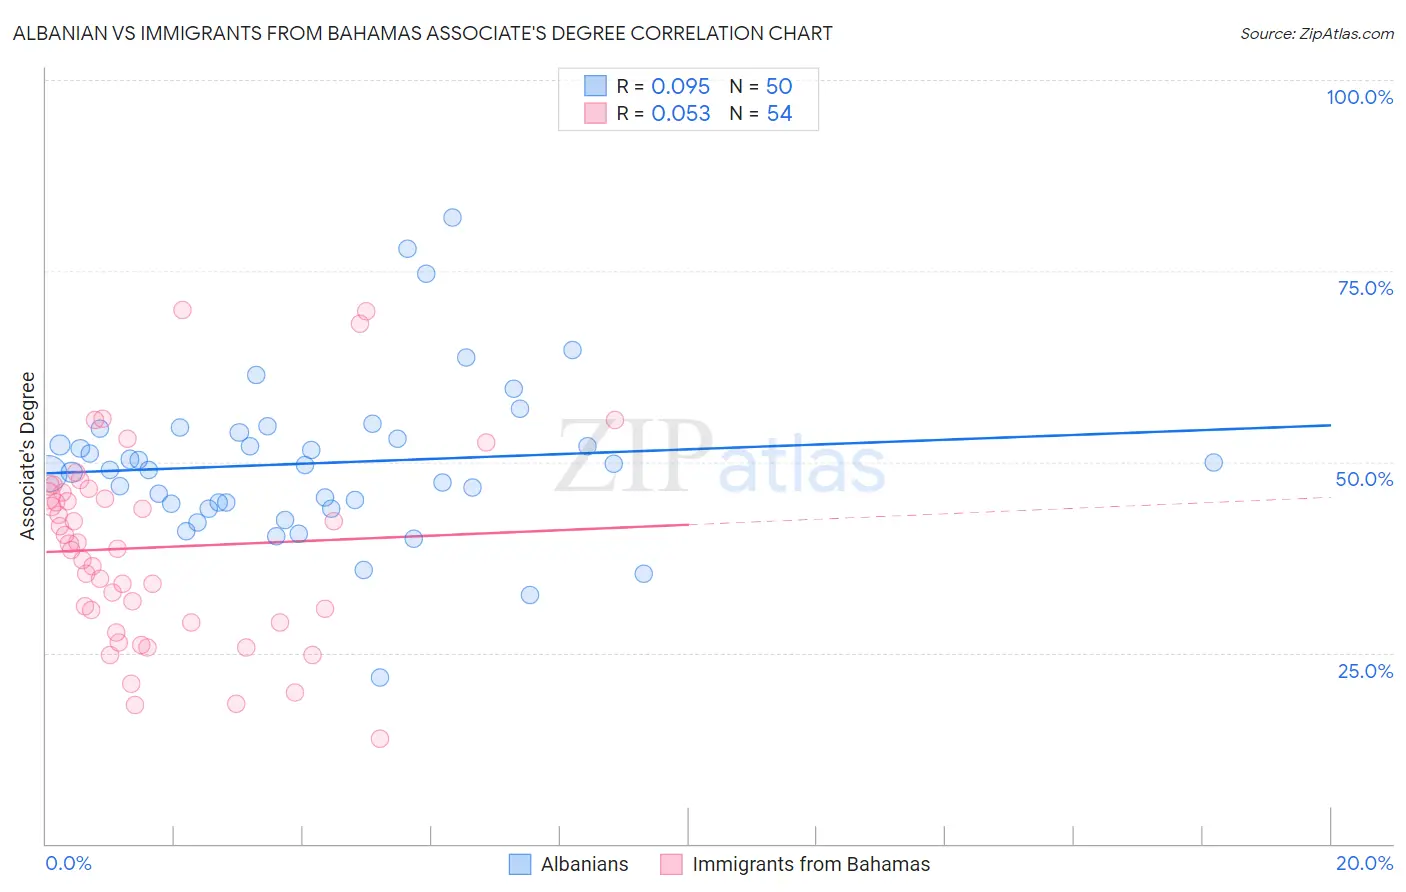This screenshot has height=892, width=1406.
Task: Click the Immigrants from Bahamas pink swatch
Action: 671,864
